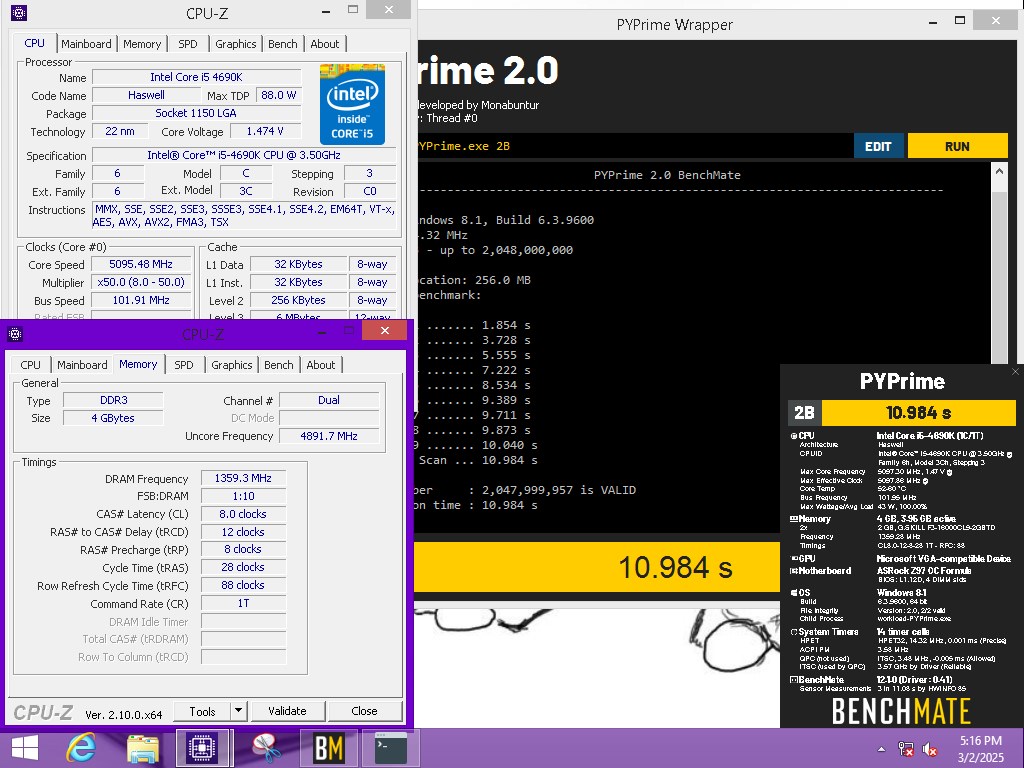Open About tab in top CPU-Z window
Image resolution: width=1024 pixels, height=768 pixels.
click(325, 44)
